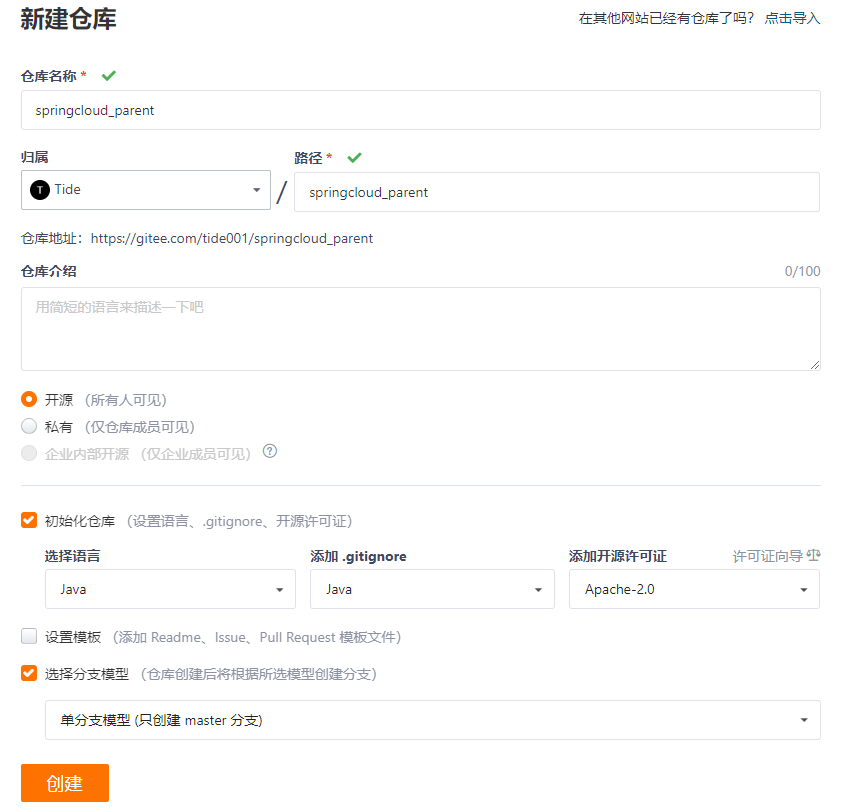
Task: Click the 路径 input field
Action: click(x=557, y=192)
